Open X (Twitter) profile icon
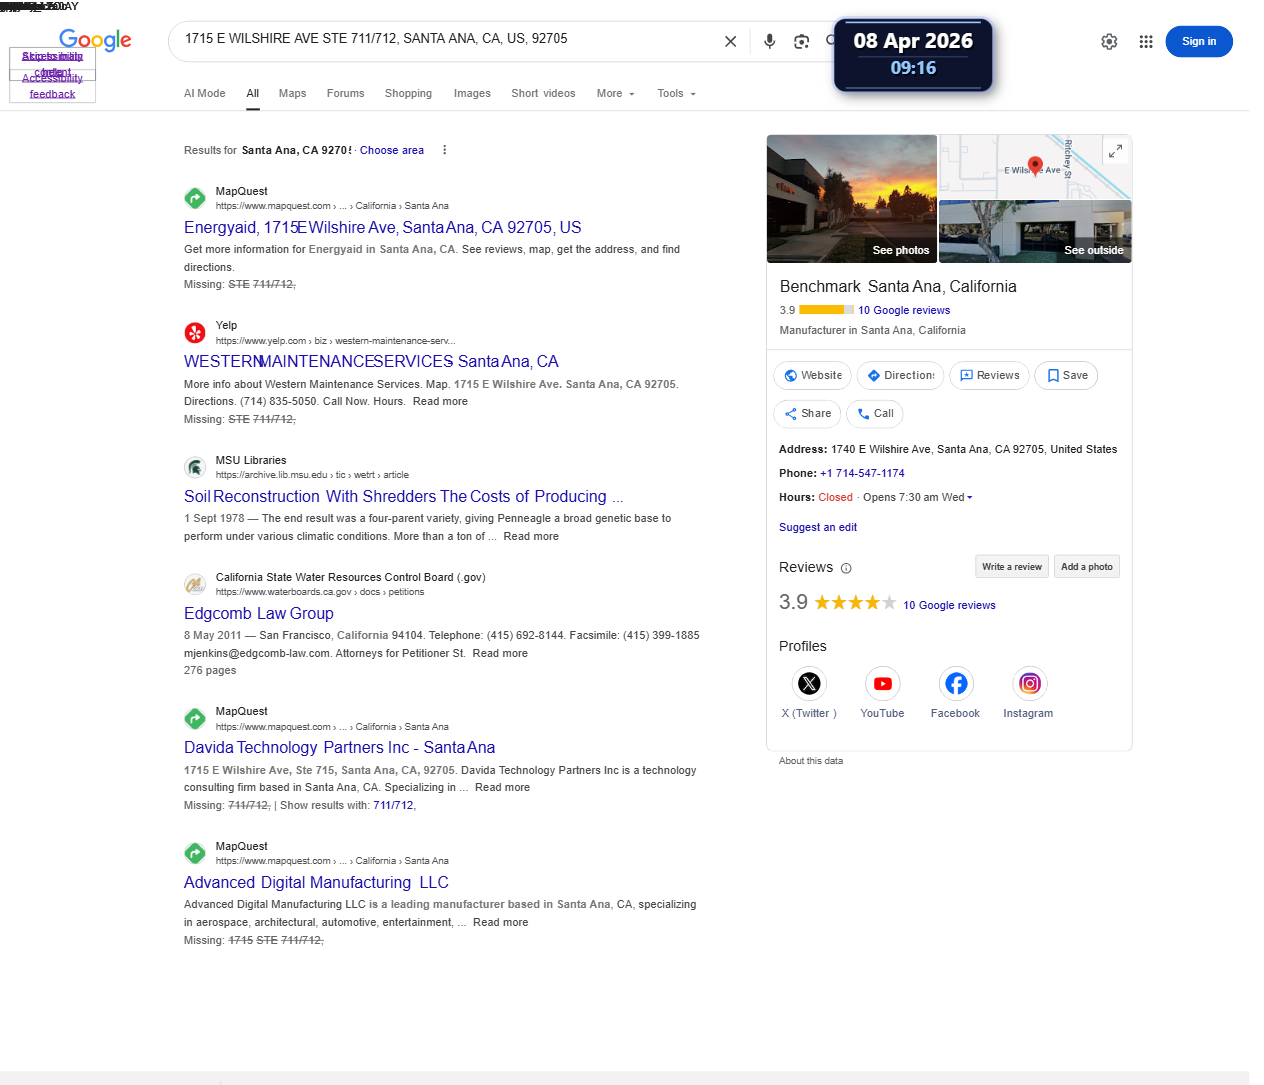 [809, 684]
